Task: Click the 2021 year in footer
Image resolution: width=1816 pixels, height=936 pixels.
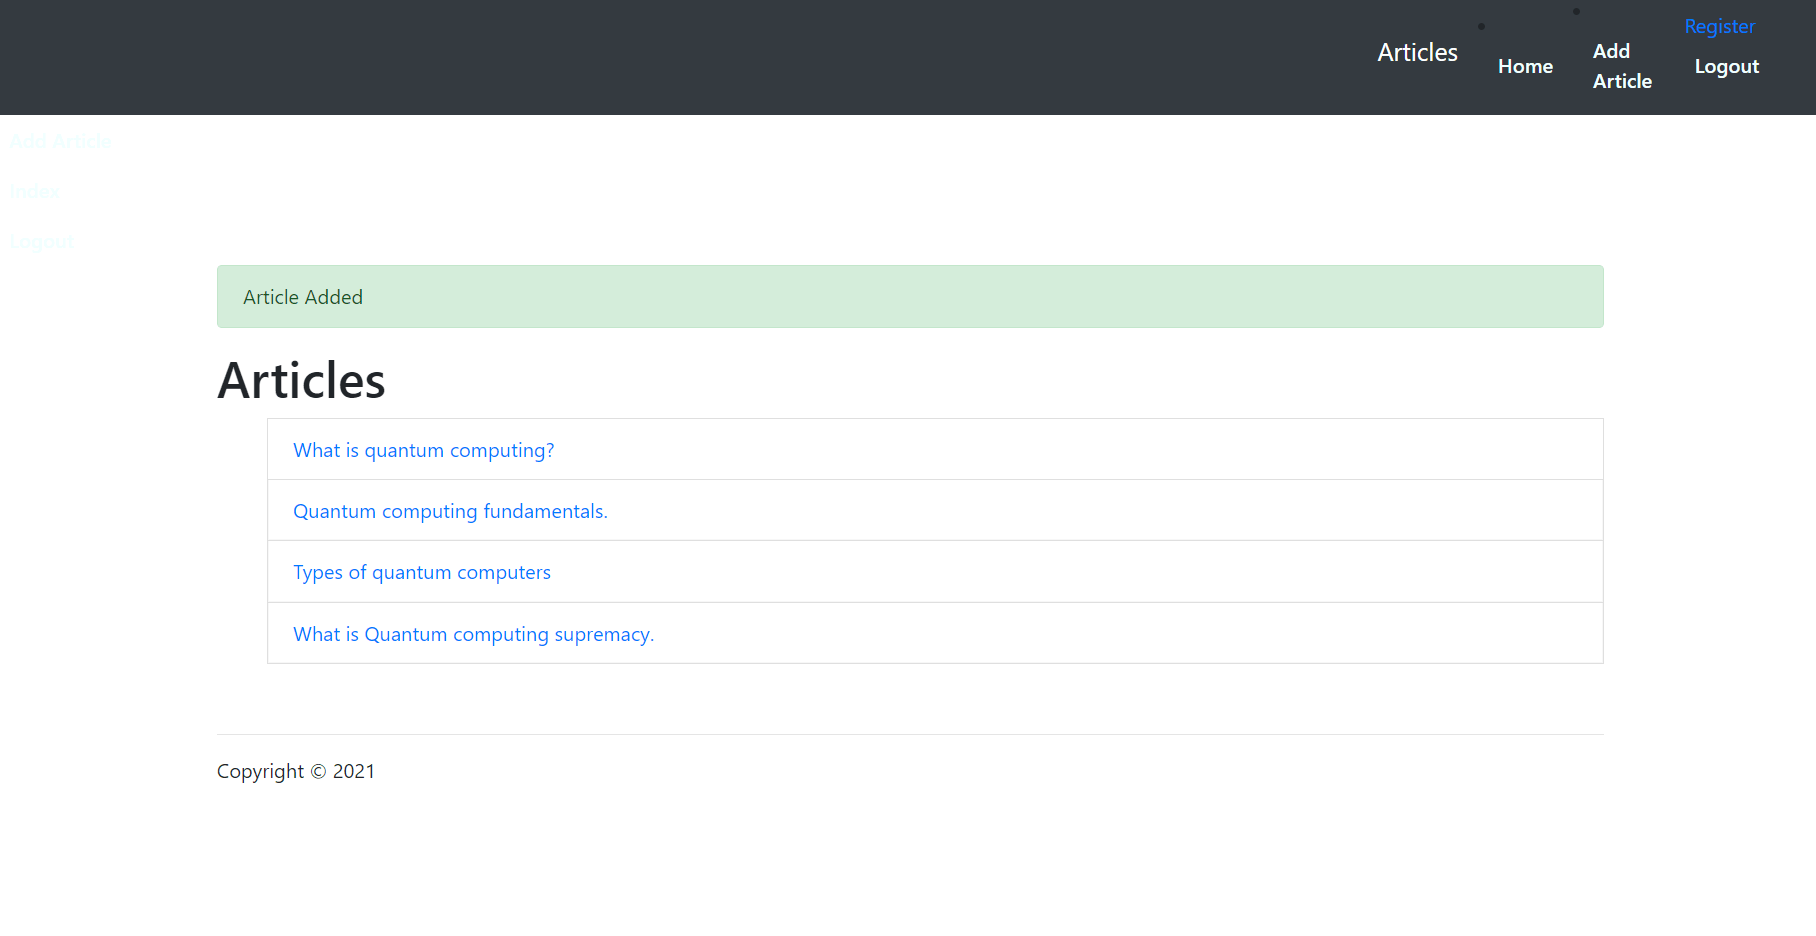Action: tap(354, 772)
